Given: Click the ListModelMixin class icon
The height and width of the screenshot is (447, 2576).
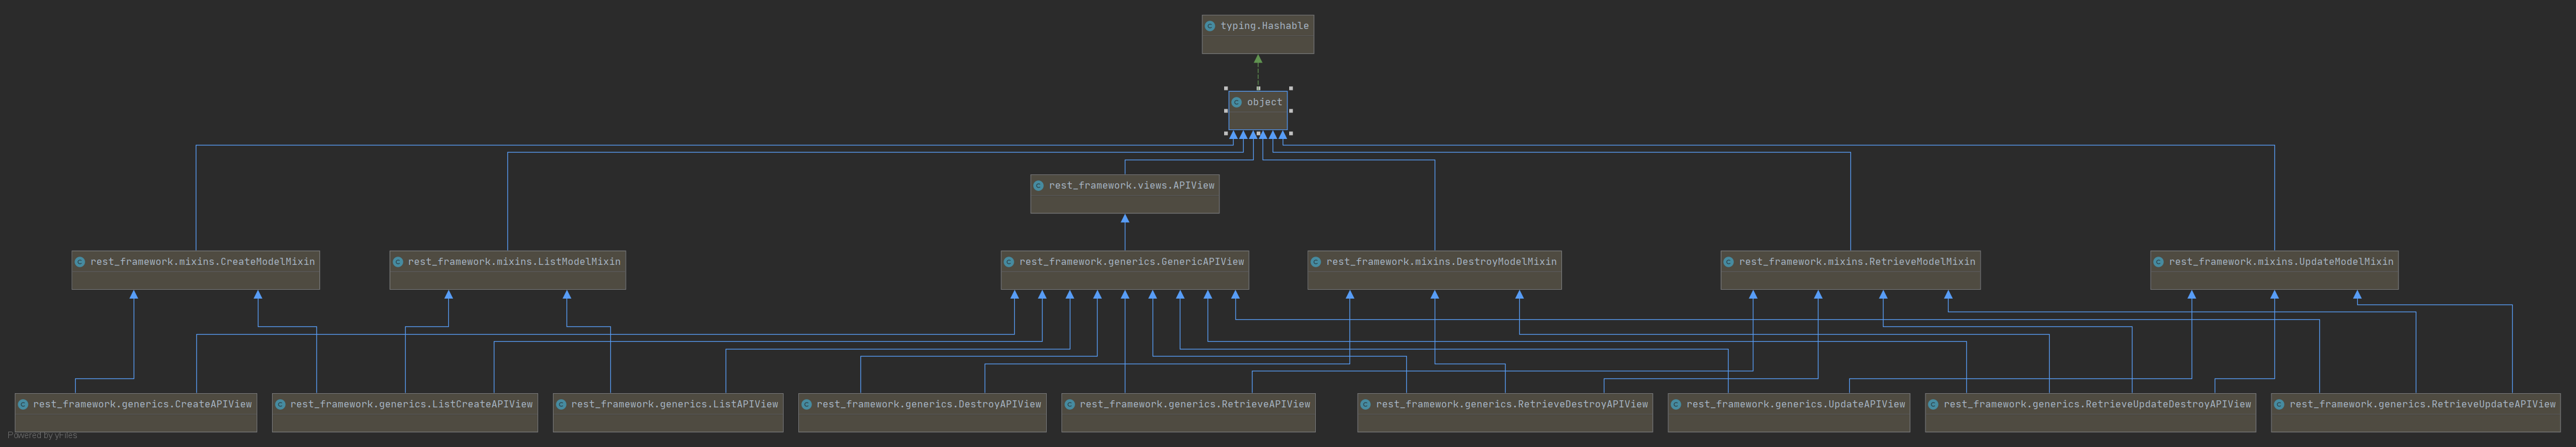Looking at the screenshot, I should [398, 262].
